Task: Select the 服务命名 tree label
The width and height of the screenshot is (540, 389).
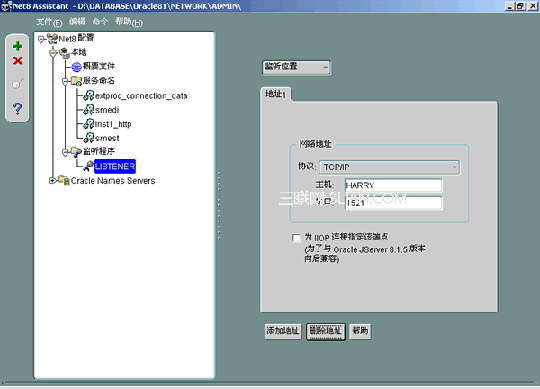Action: tap(99, 81)
